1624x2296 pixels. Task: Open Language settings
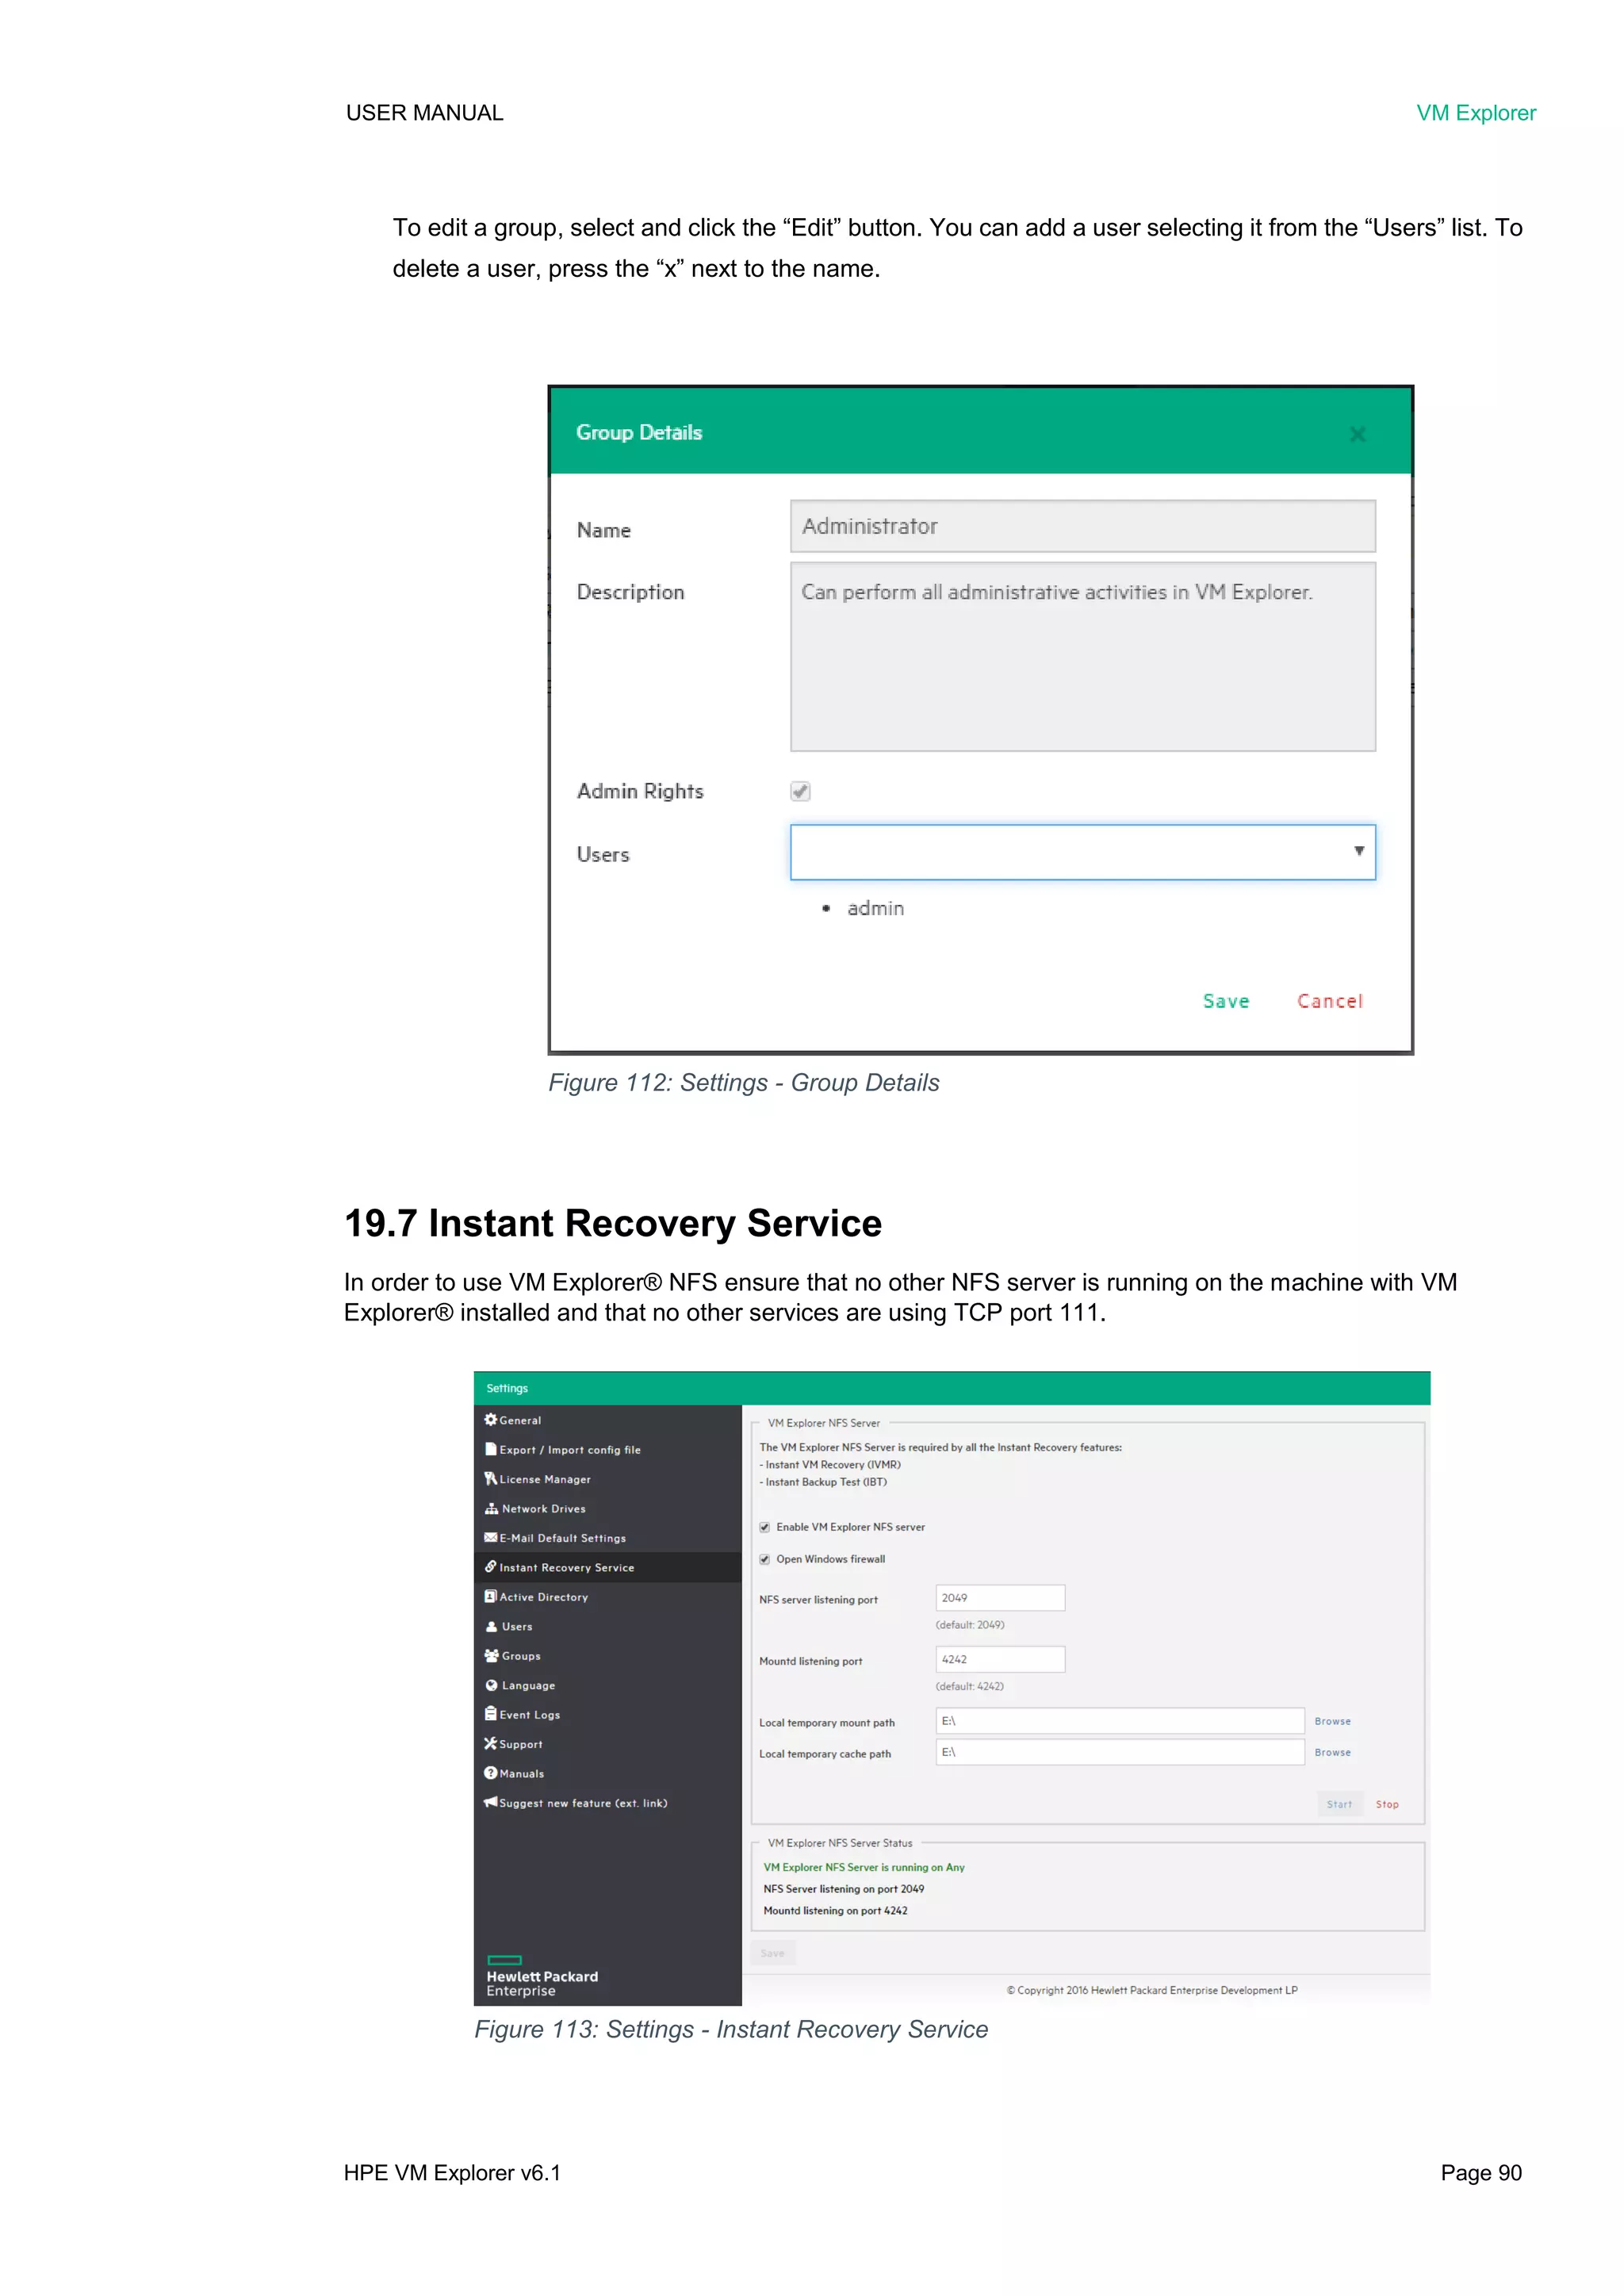528,1685
